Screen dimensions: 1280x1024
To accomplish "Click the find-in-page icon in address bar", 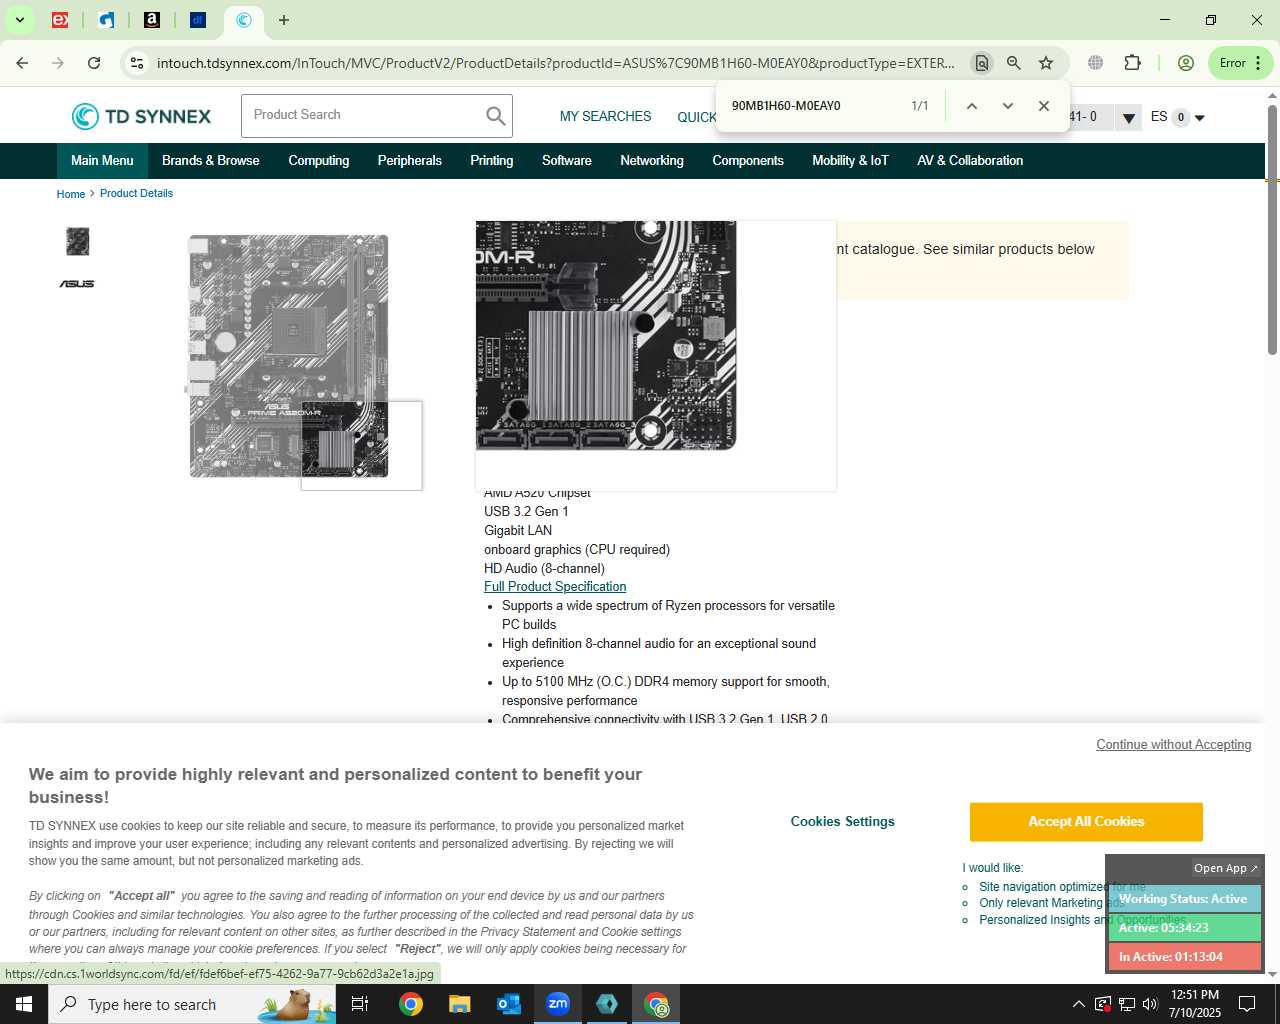I will coord(982,63).
